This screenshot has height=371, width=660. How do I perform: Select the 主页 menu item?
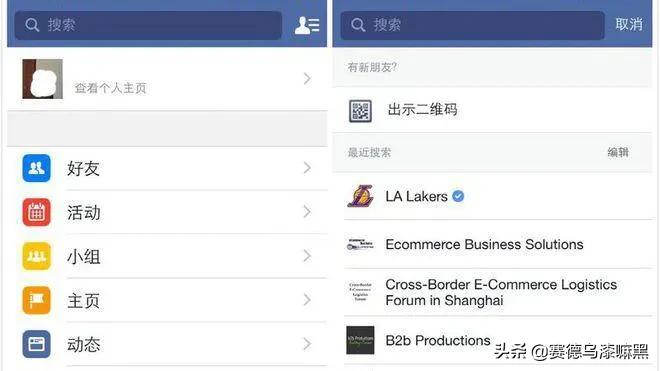(x=167, y=300)
